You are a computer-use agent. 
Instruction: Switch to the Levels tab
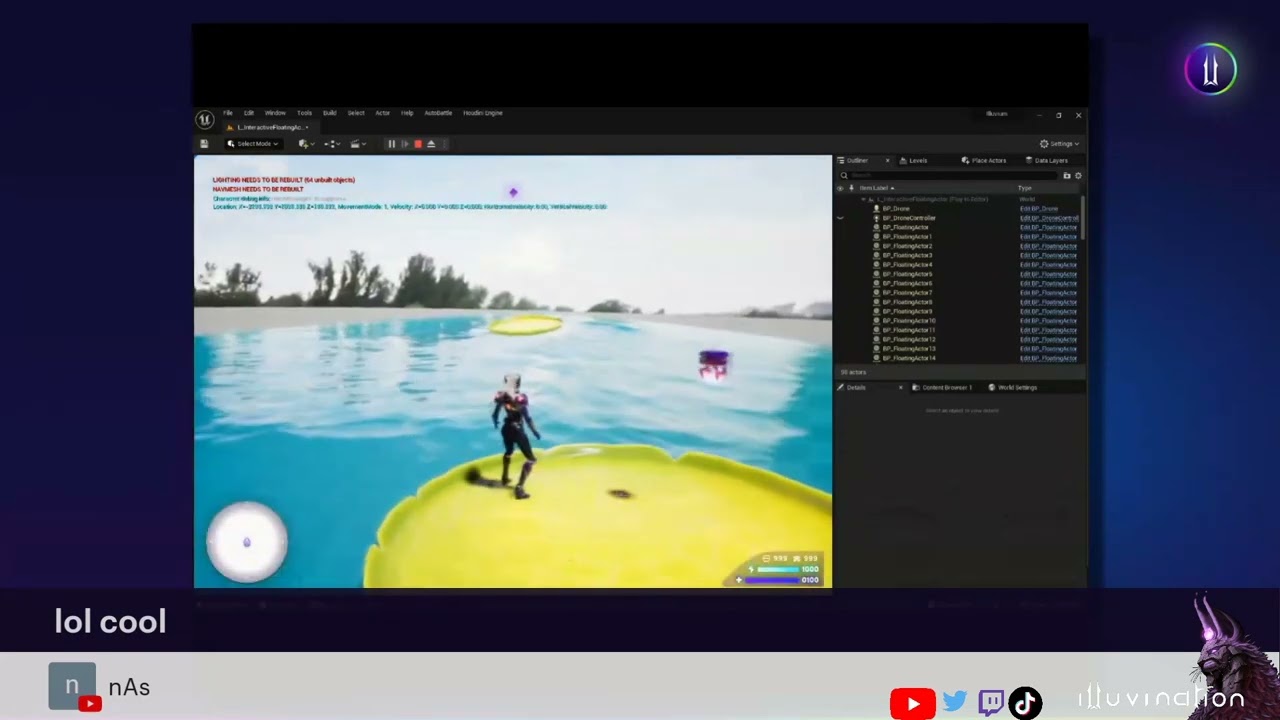tap(913, 160)
